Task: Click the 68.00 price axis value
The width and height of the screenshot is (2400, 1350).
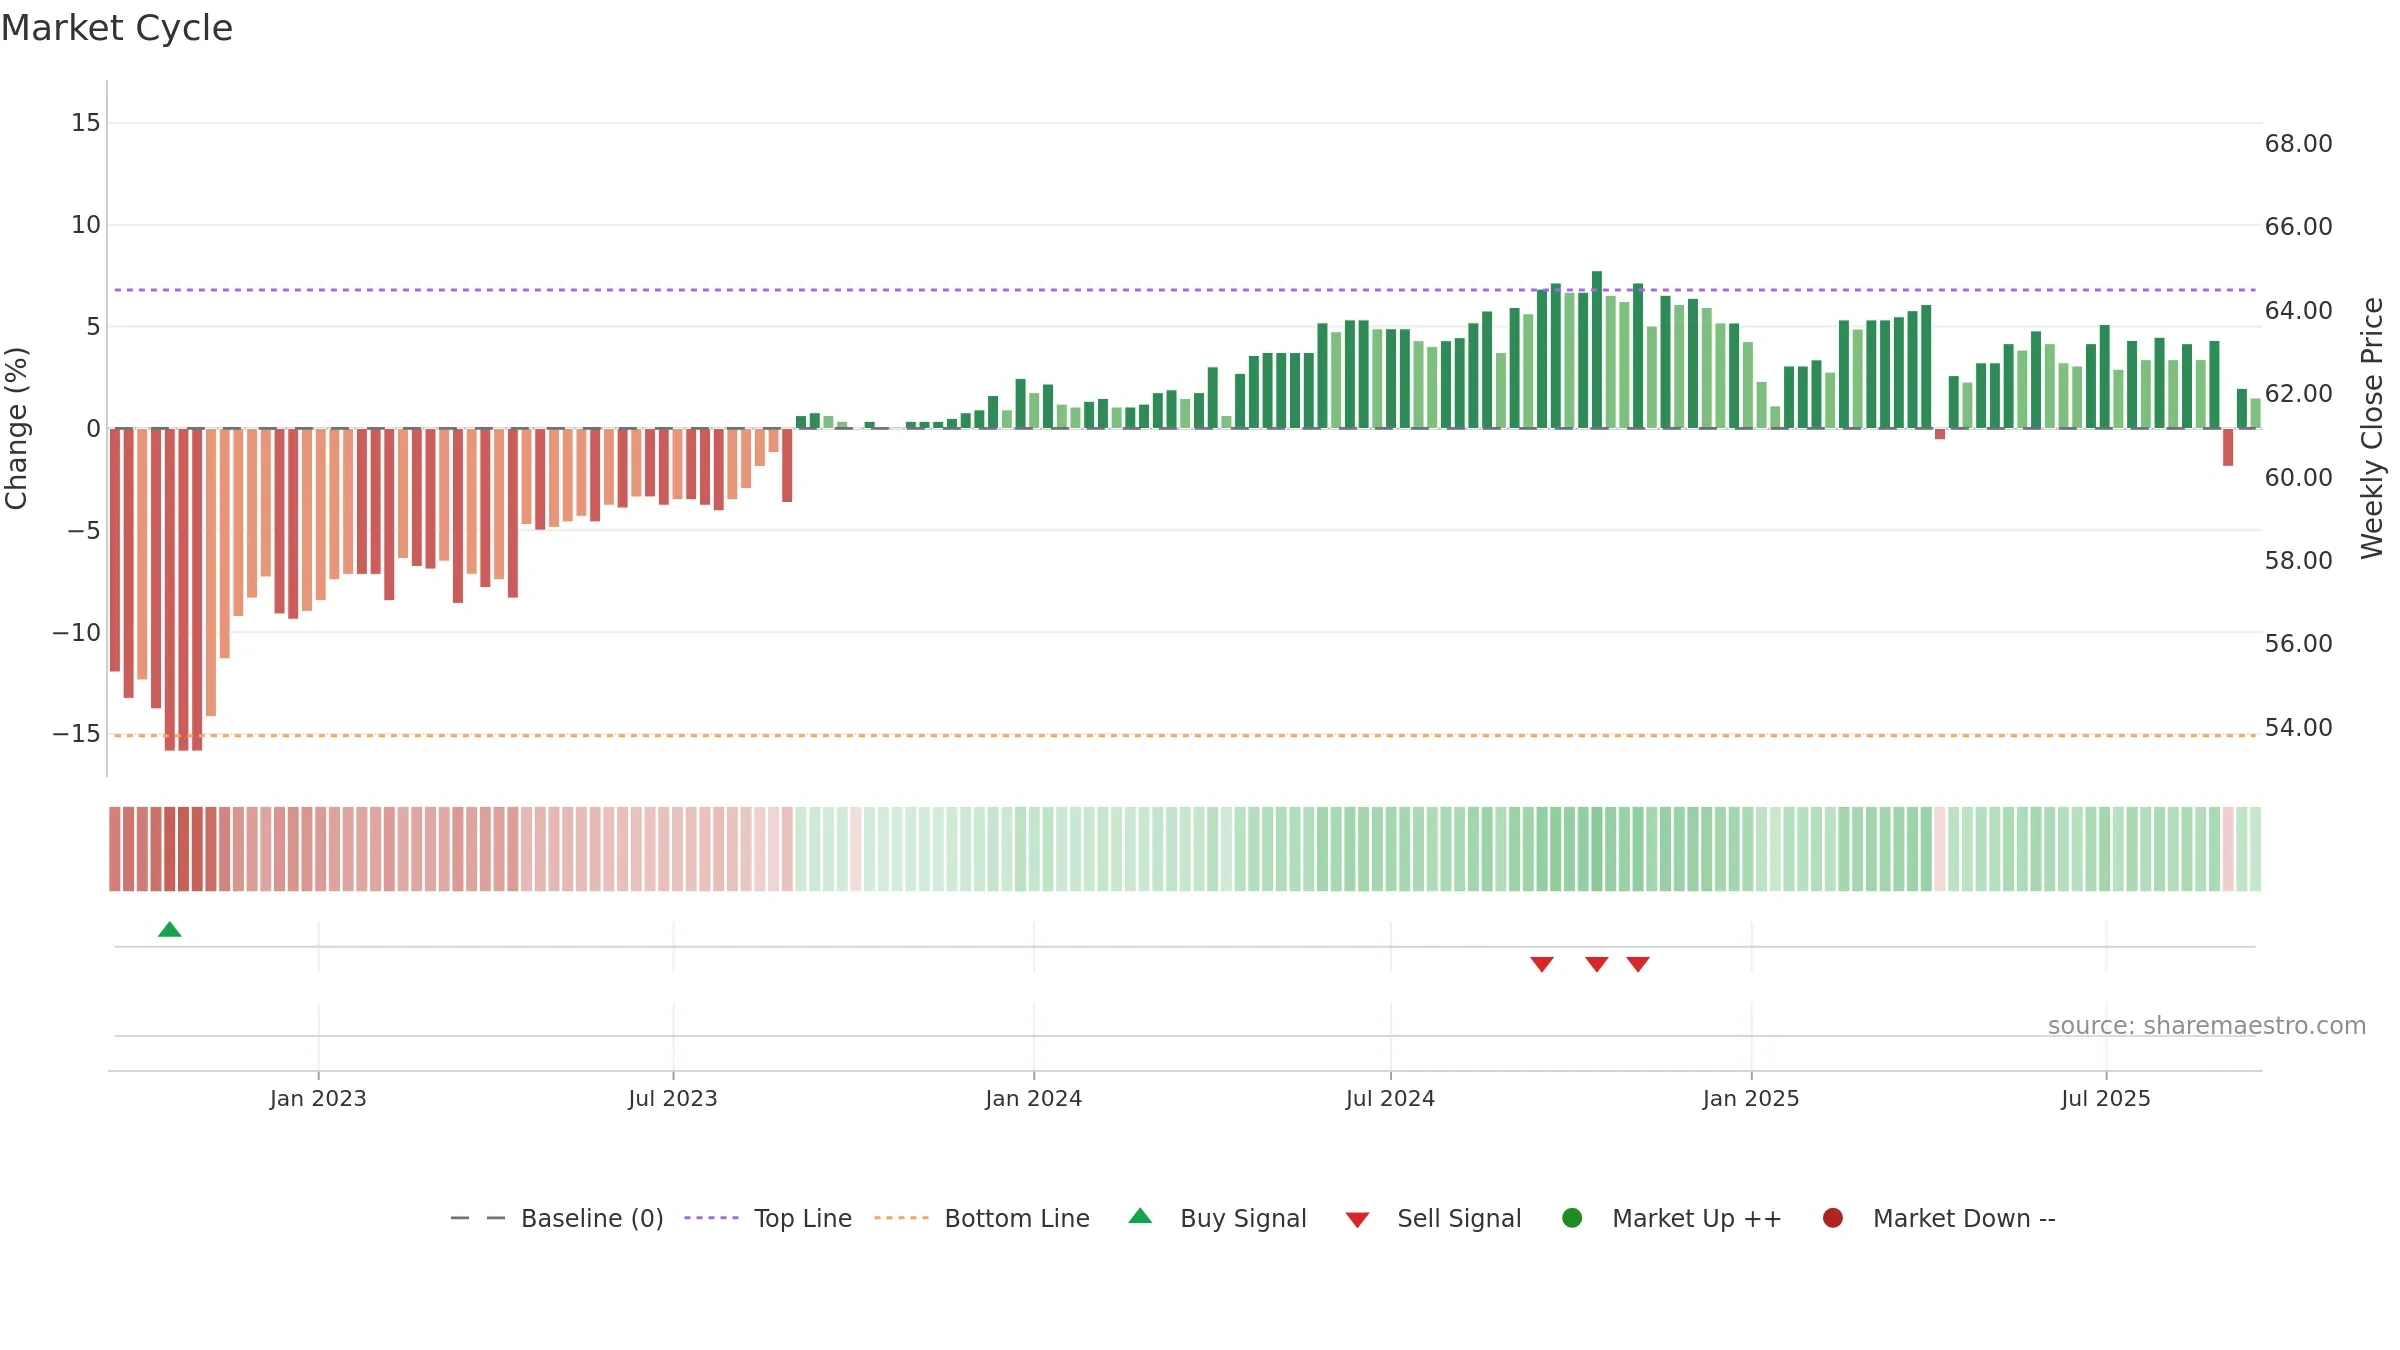Action: (x=2298, y=144)
